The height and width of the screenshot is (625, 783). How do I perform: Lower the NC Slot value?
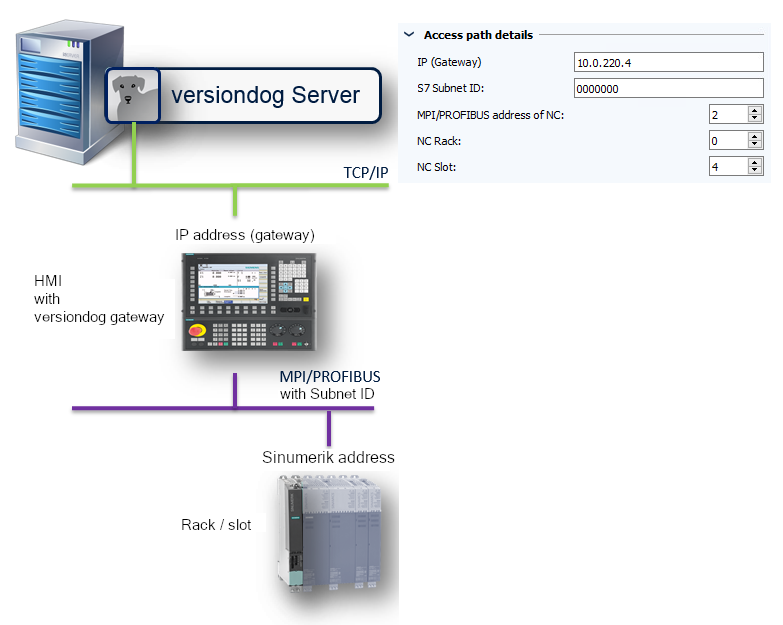pyautogui.click(x=755, y=171)
